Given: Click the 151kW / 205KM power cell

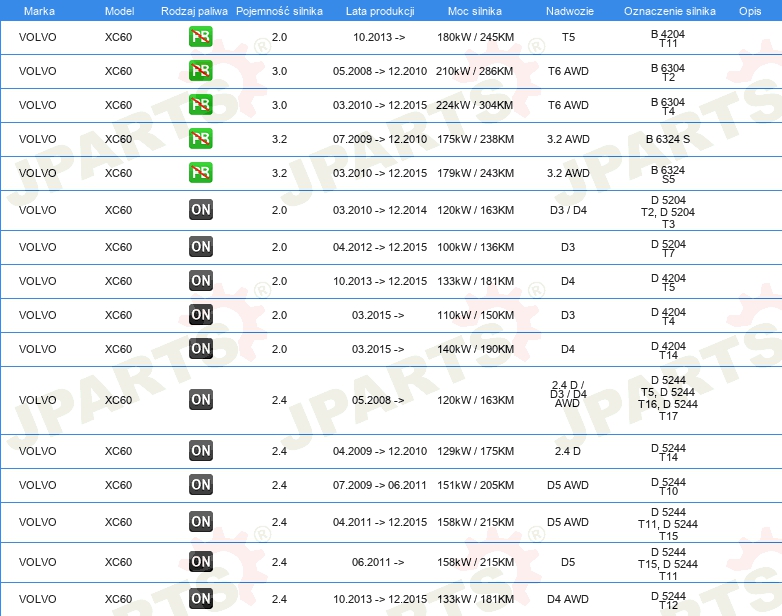Looking at the screenshot, I should (x=475, y=485).
